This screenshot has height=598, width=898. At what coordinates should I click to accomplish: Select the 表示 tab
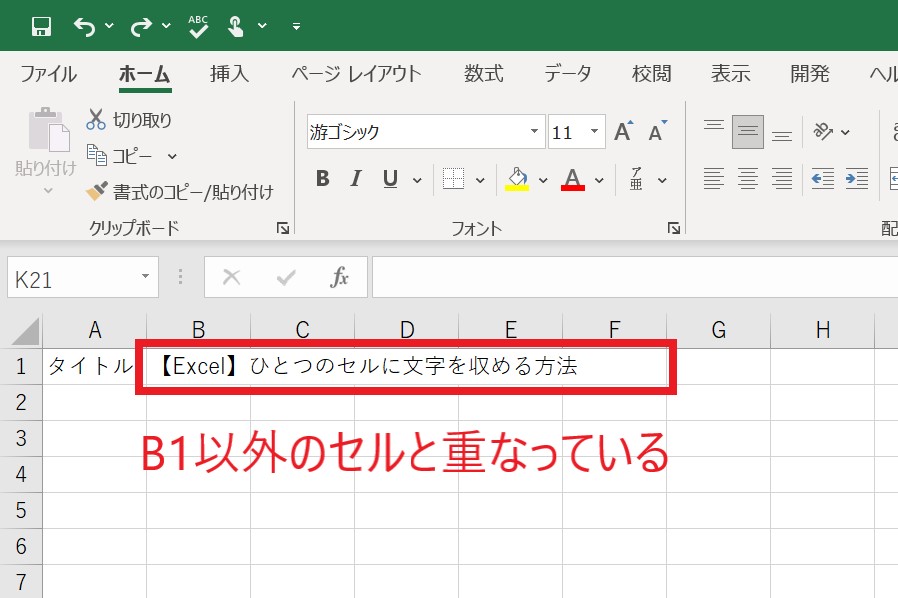tap(731, 74)
